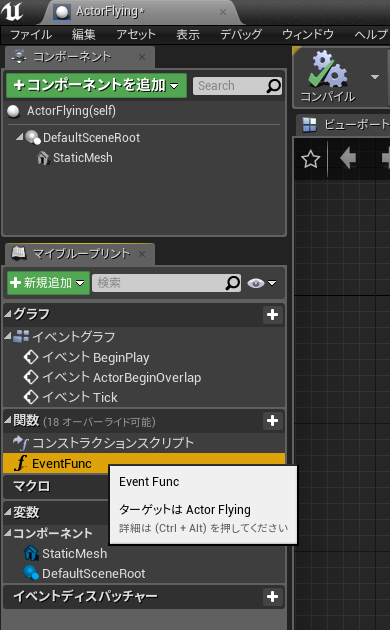The height and width of the screenshot is (630, 390).
Task: Click the back arrow navigation icon
Action: [x=348, y=158]
